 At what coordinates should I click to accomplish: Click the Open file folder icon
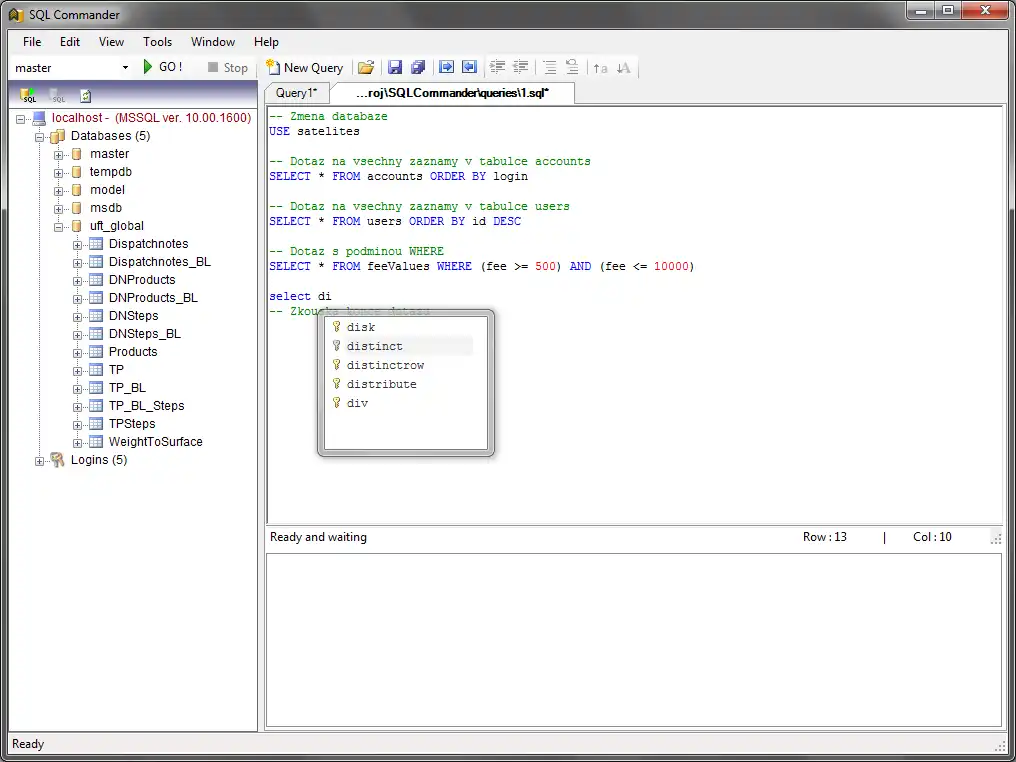pyautogui.click(x=366, y=67)
